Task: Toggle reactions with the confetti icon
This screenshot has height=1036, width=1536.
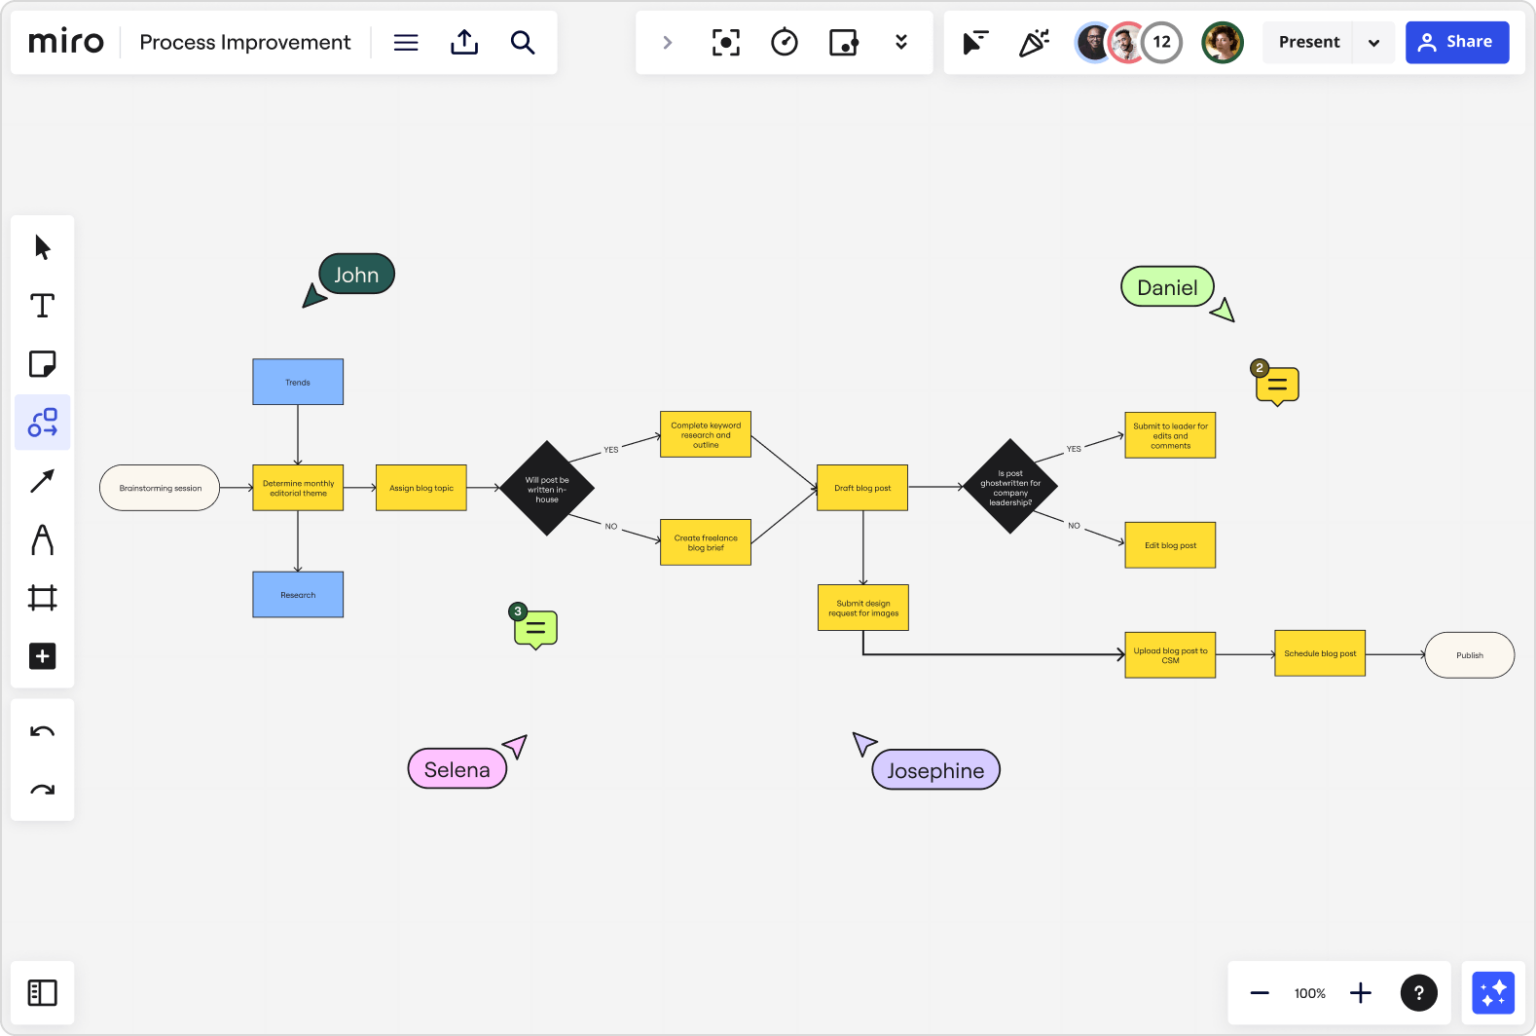Action: (1034, 42)
